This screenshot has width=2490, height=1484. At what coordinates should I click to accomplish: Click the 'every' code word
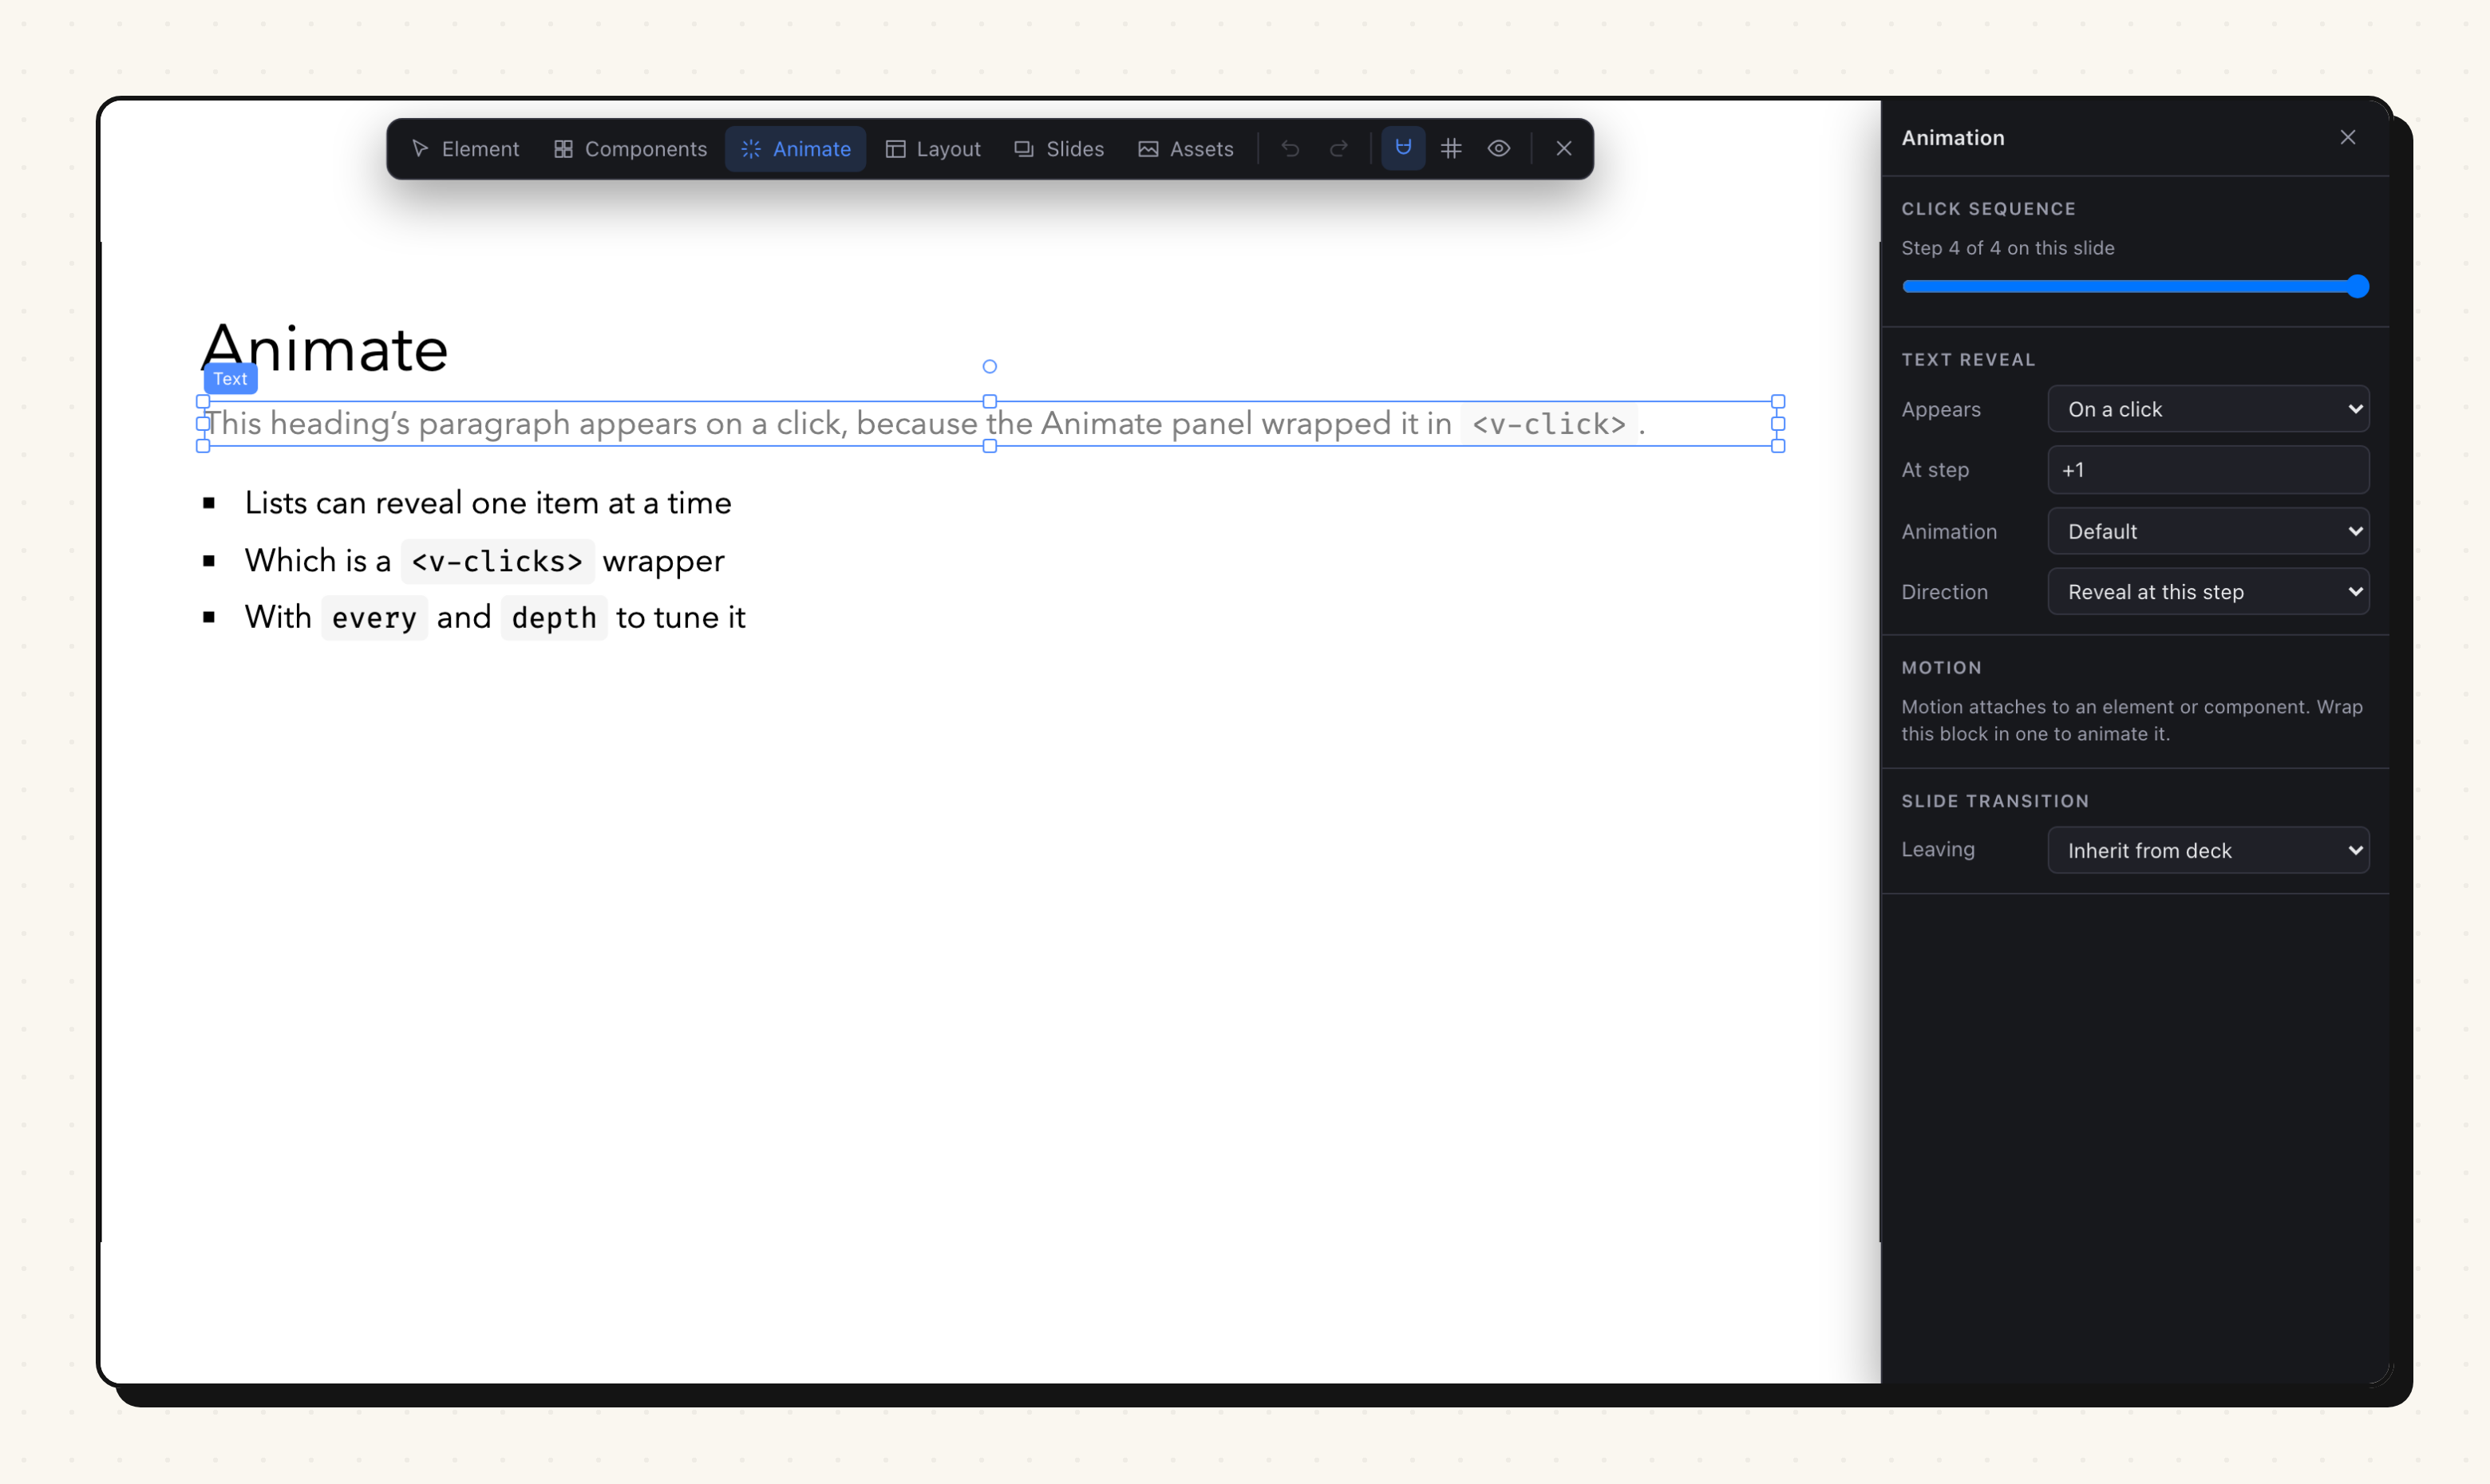coord(374,618)
